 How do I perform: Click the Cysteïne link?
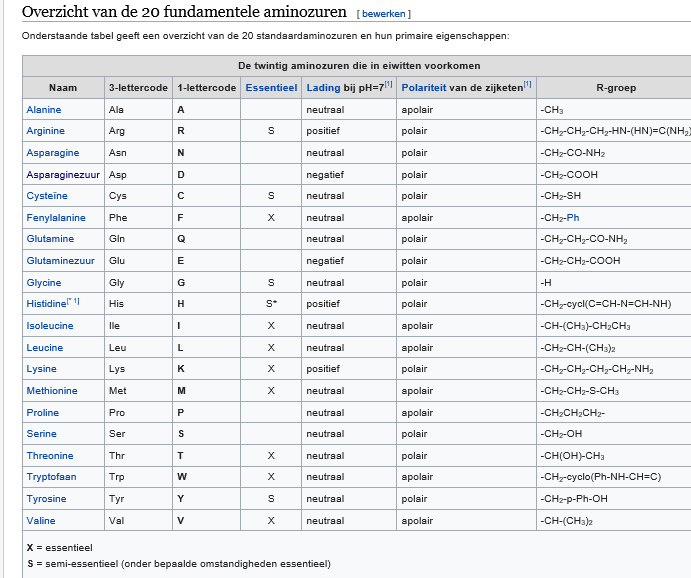point(47,196)
